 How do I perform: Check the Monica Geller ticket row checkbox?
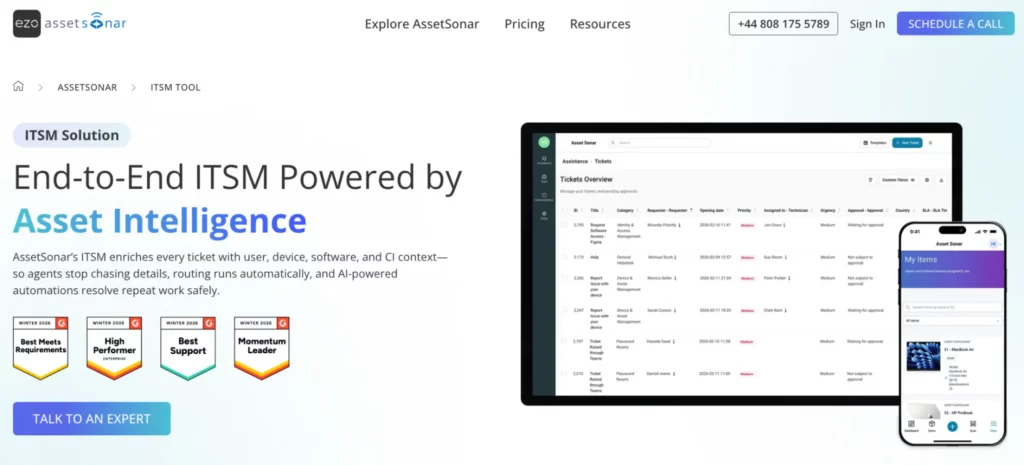point(565,278)
